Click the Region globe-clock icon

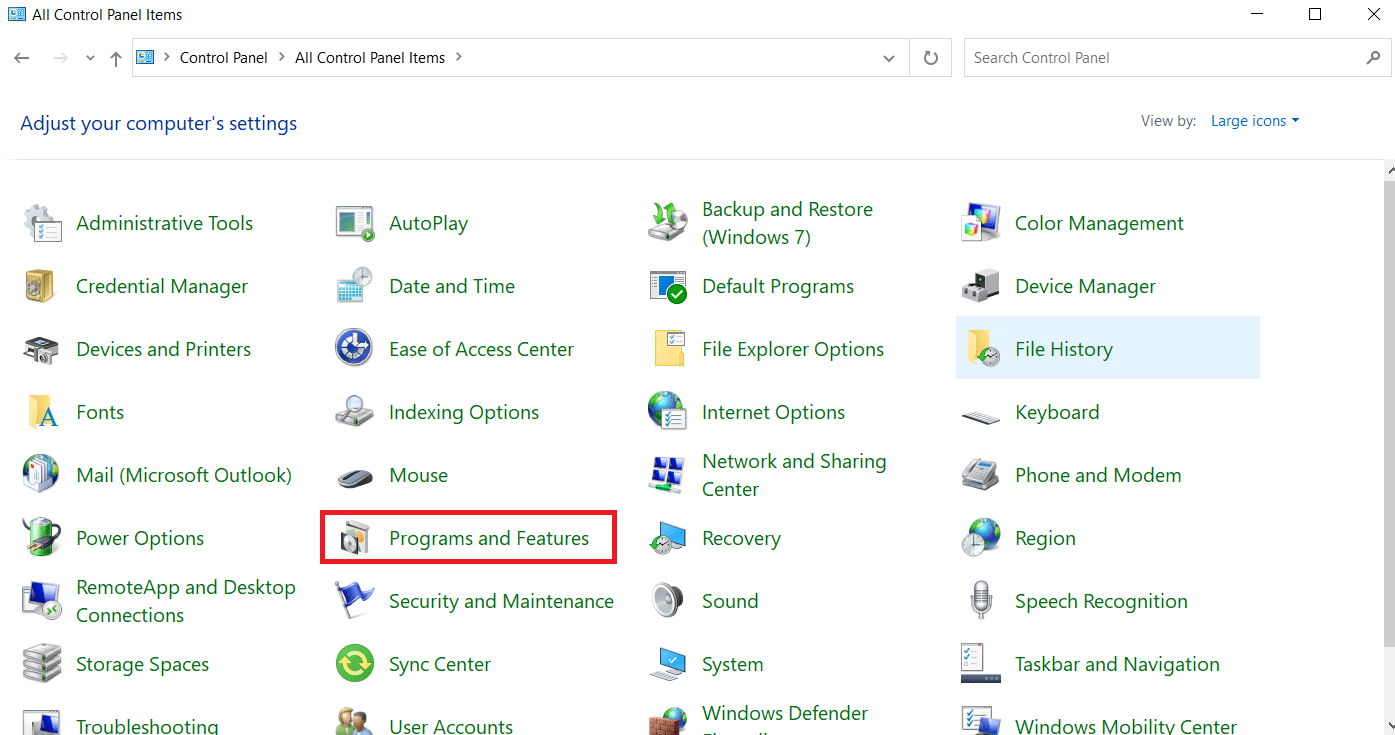pos(981,538)
